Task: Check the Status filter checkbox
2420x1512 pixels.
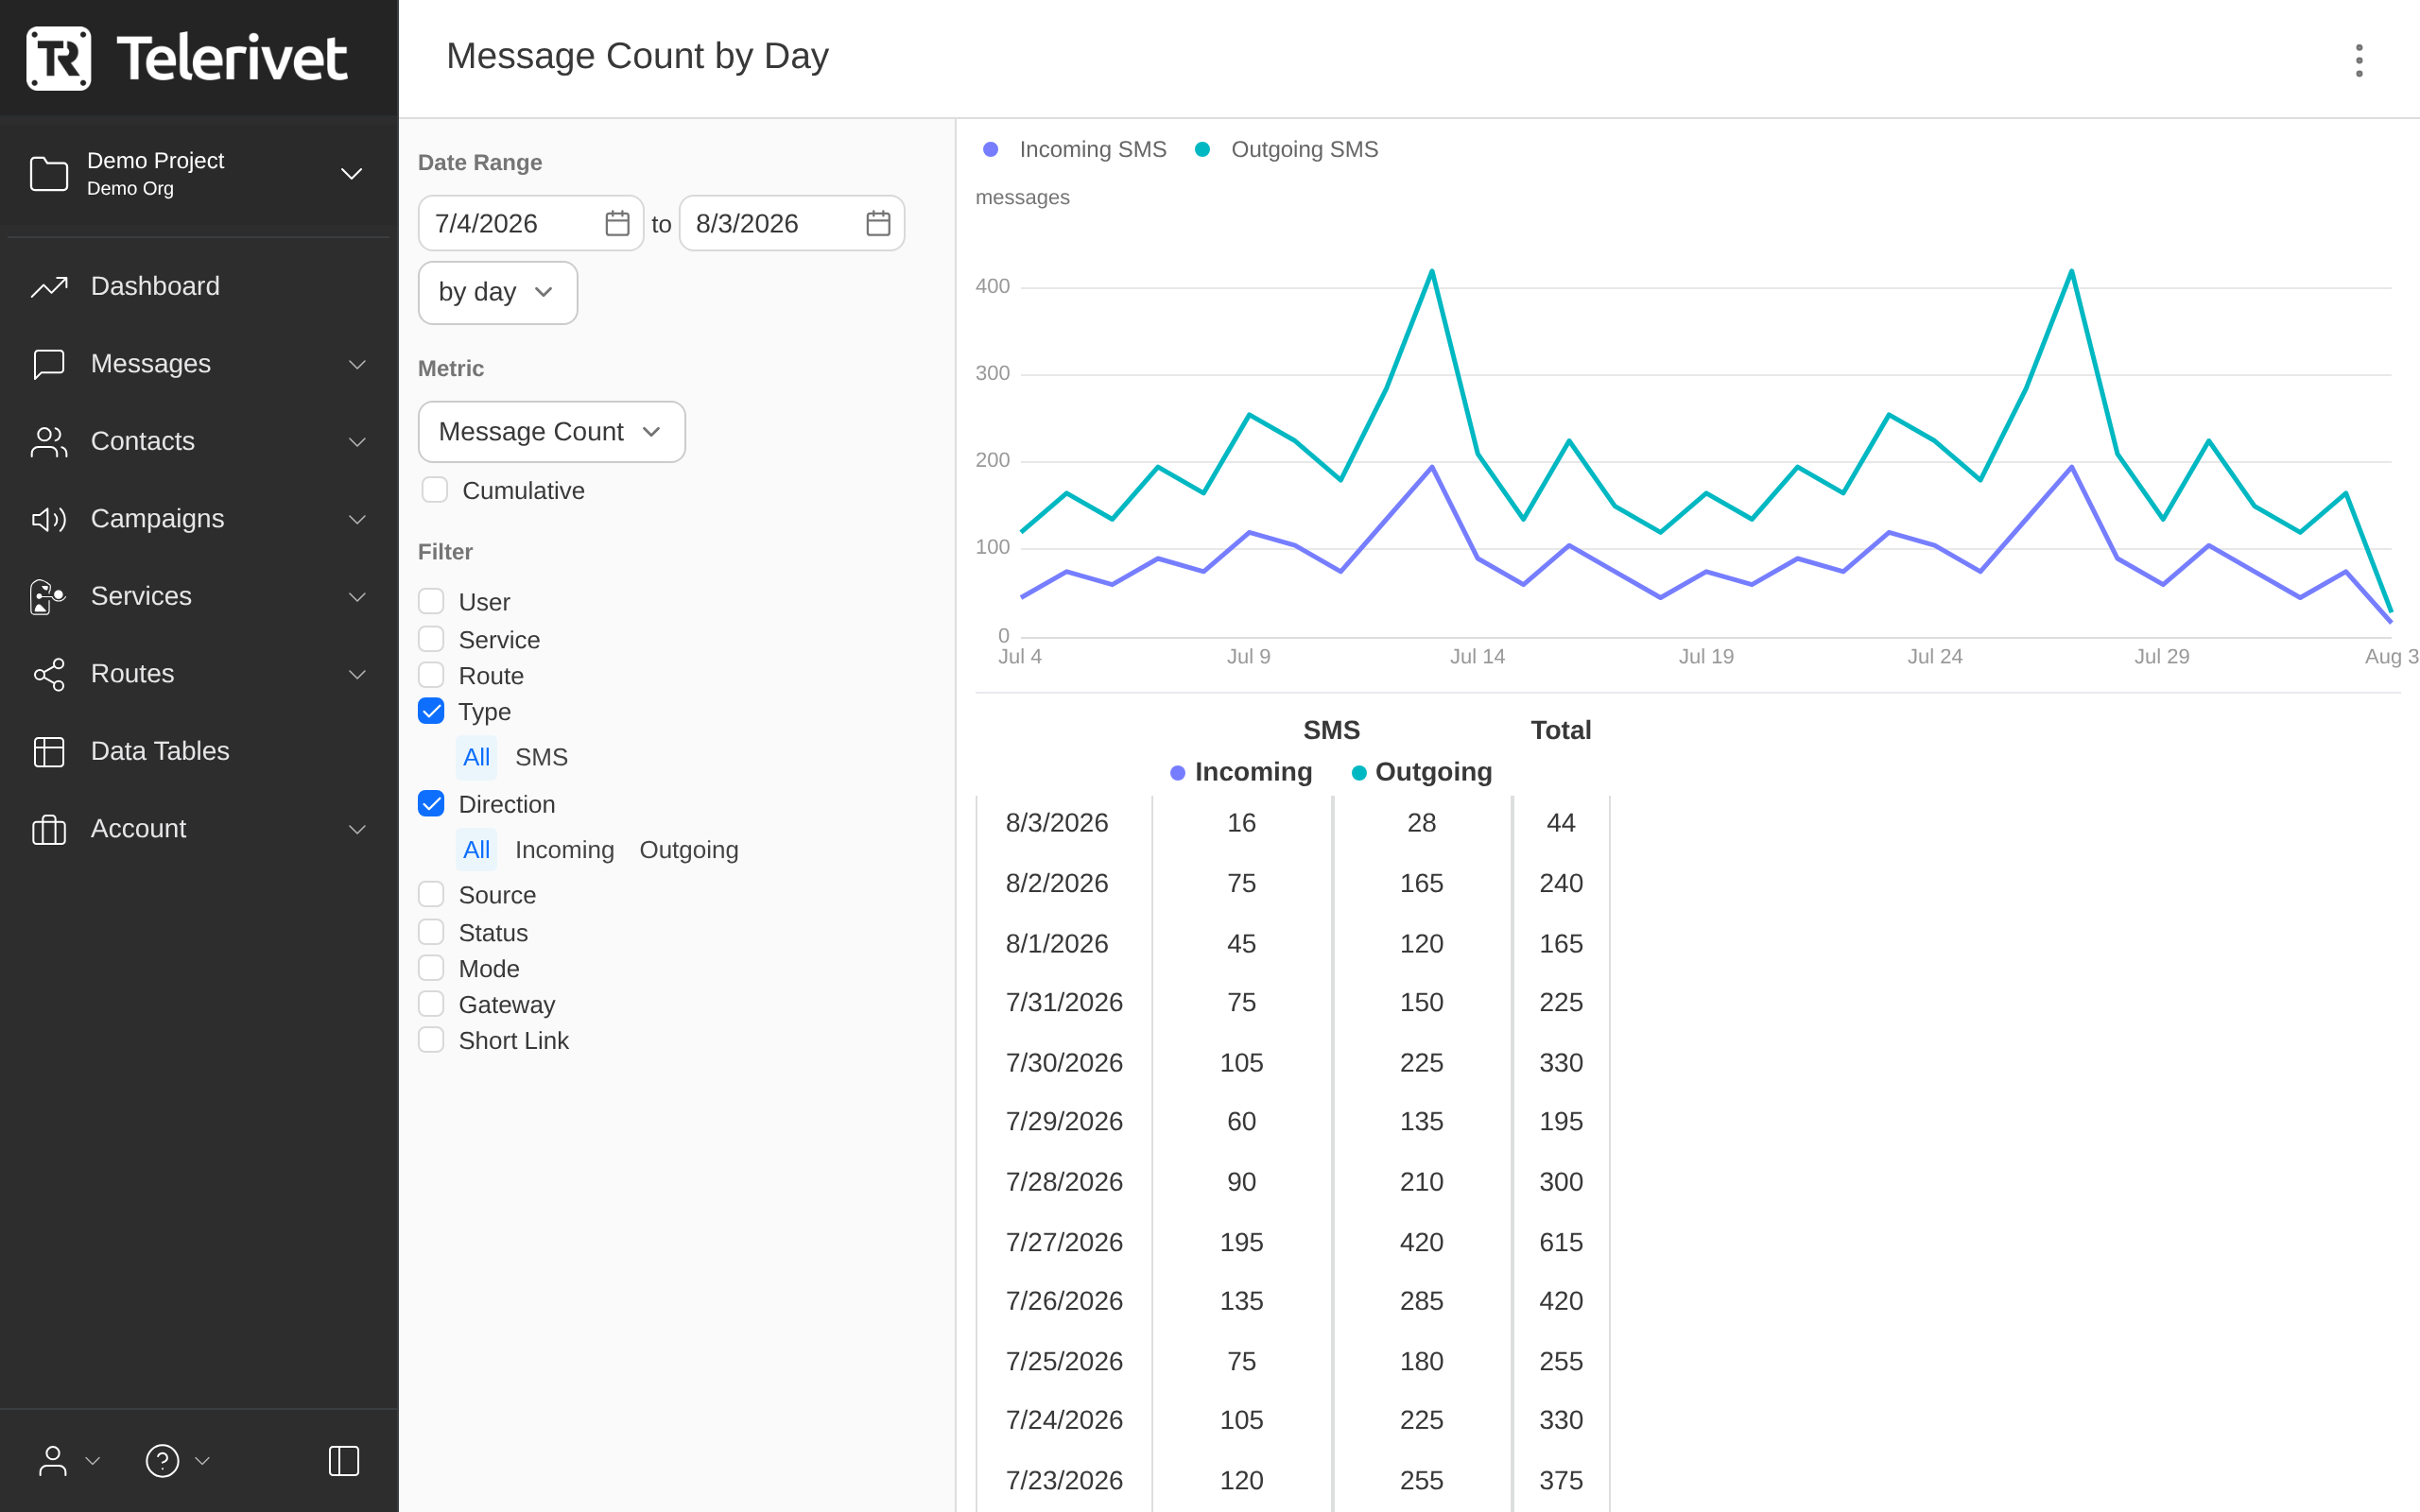Action: pos(431,932)
